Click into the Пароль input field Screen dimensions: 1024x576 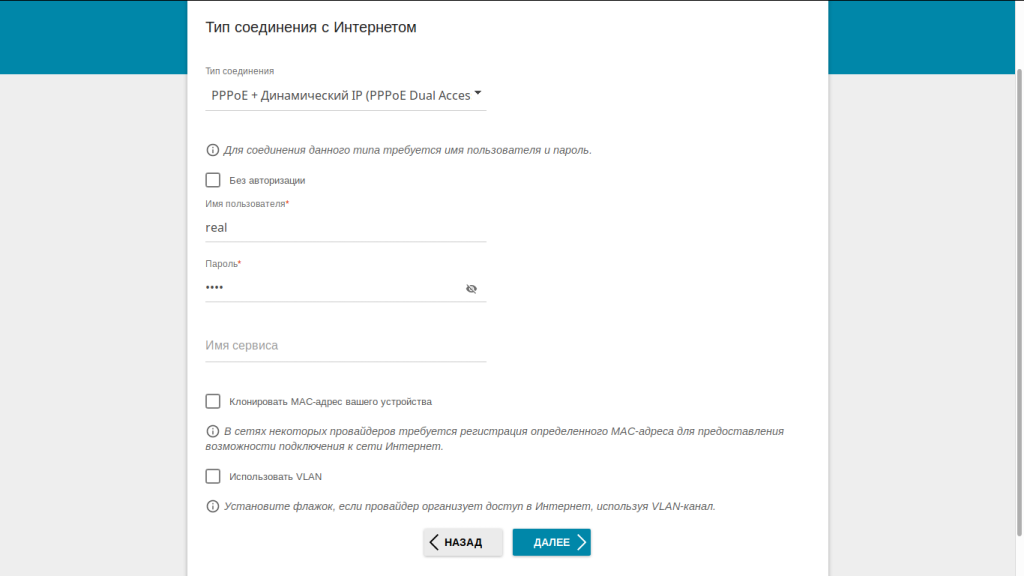pos(333,288)
